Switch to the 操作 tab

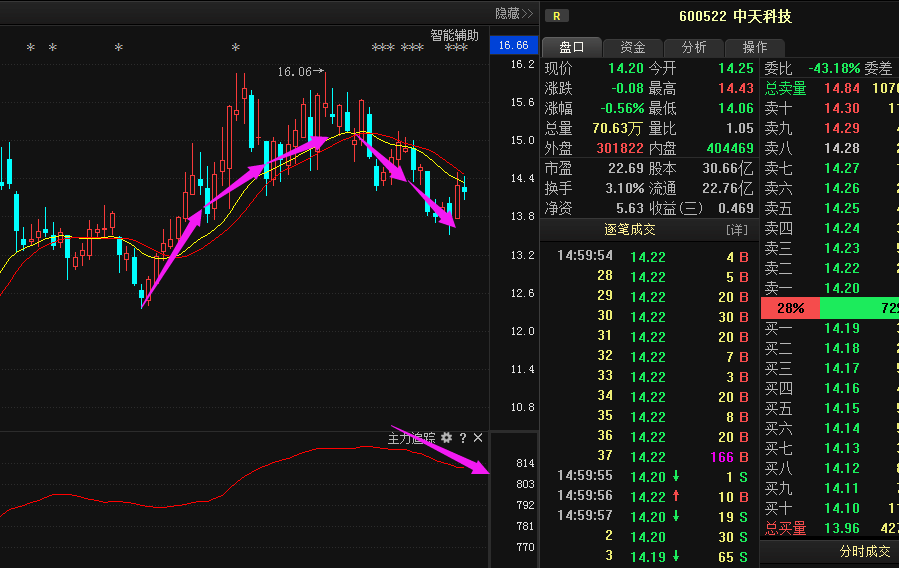point(755,47)
